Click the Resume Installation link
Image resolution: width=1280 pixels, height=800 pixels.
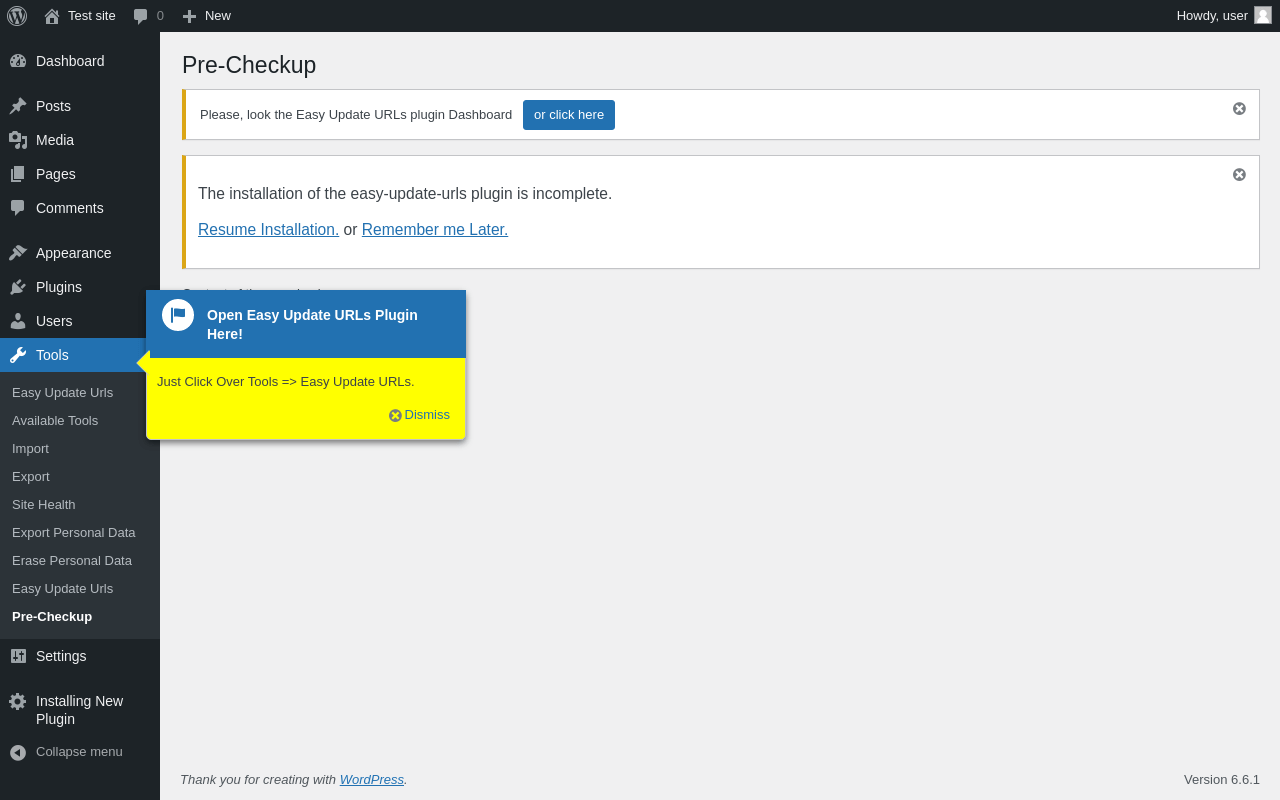click(x=268, y=230)
